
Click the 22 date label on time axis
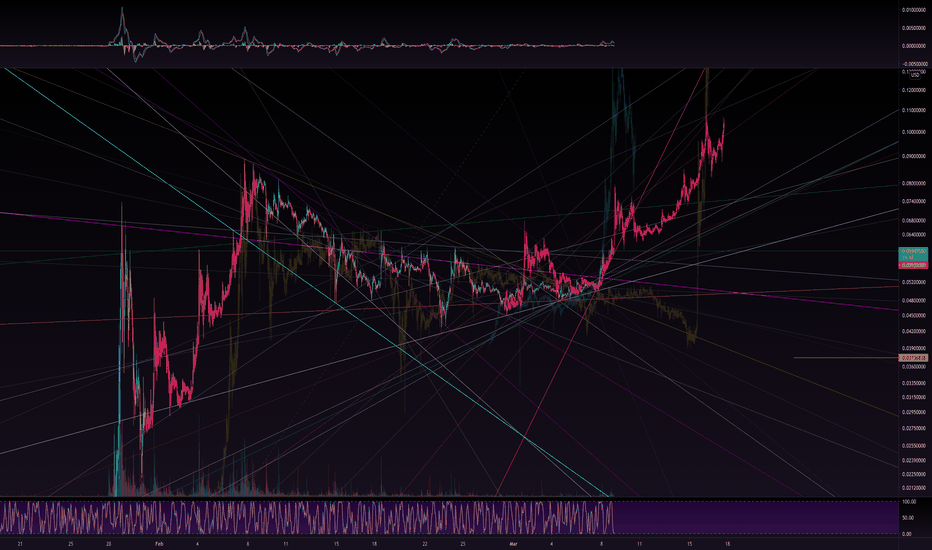point(425,543)
